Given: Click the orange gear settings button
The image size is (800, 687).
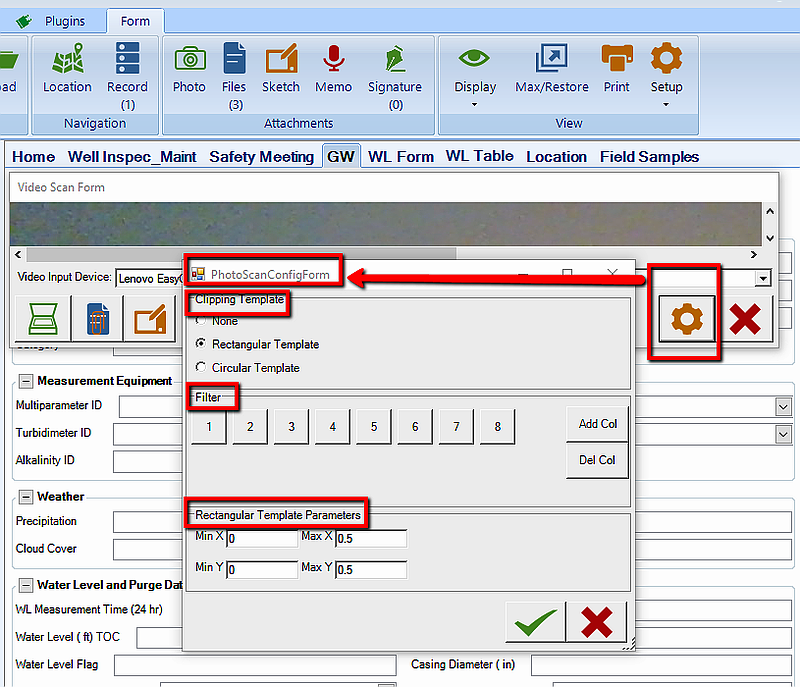Looking at the screenshot, I should (686, 319).
